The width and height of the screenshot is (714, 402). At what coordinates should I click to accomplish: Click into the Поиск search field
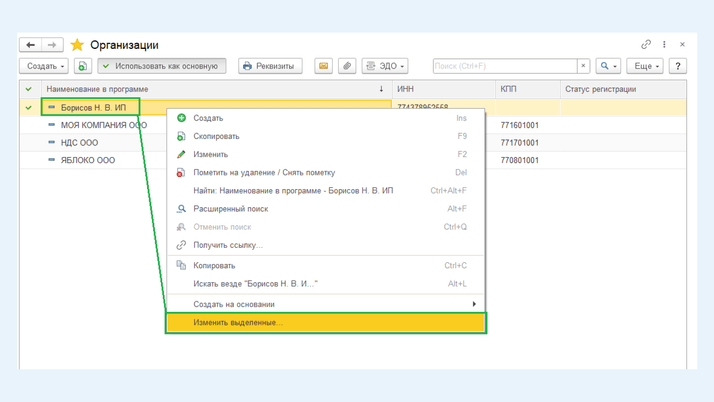(504, 66)
